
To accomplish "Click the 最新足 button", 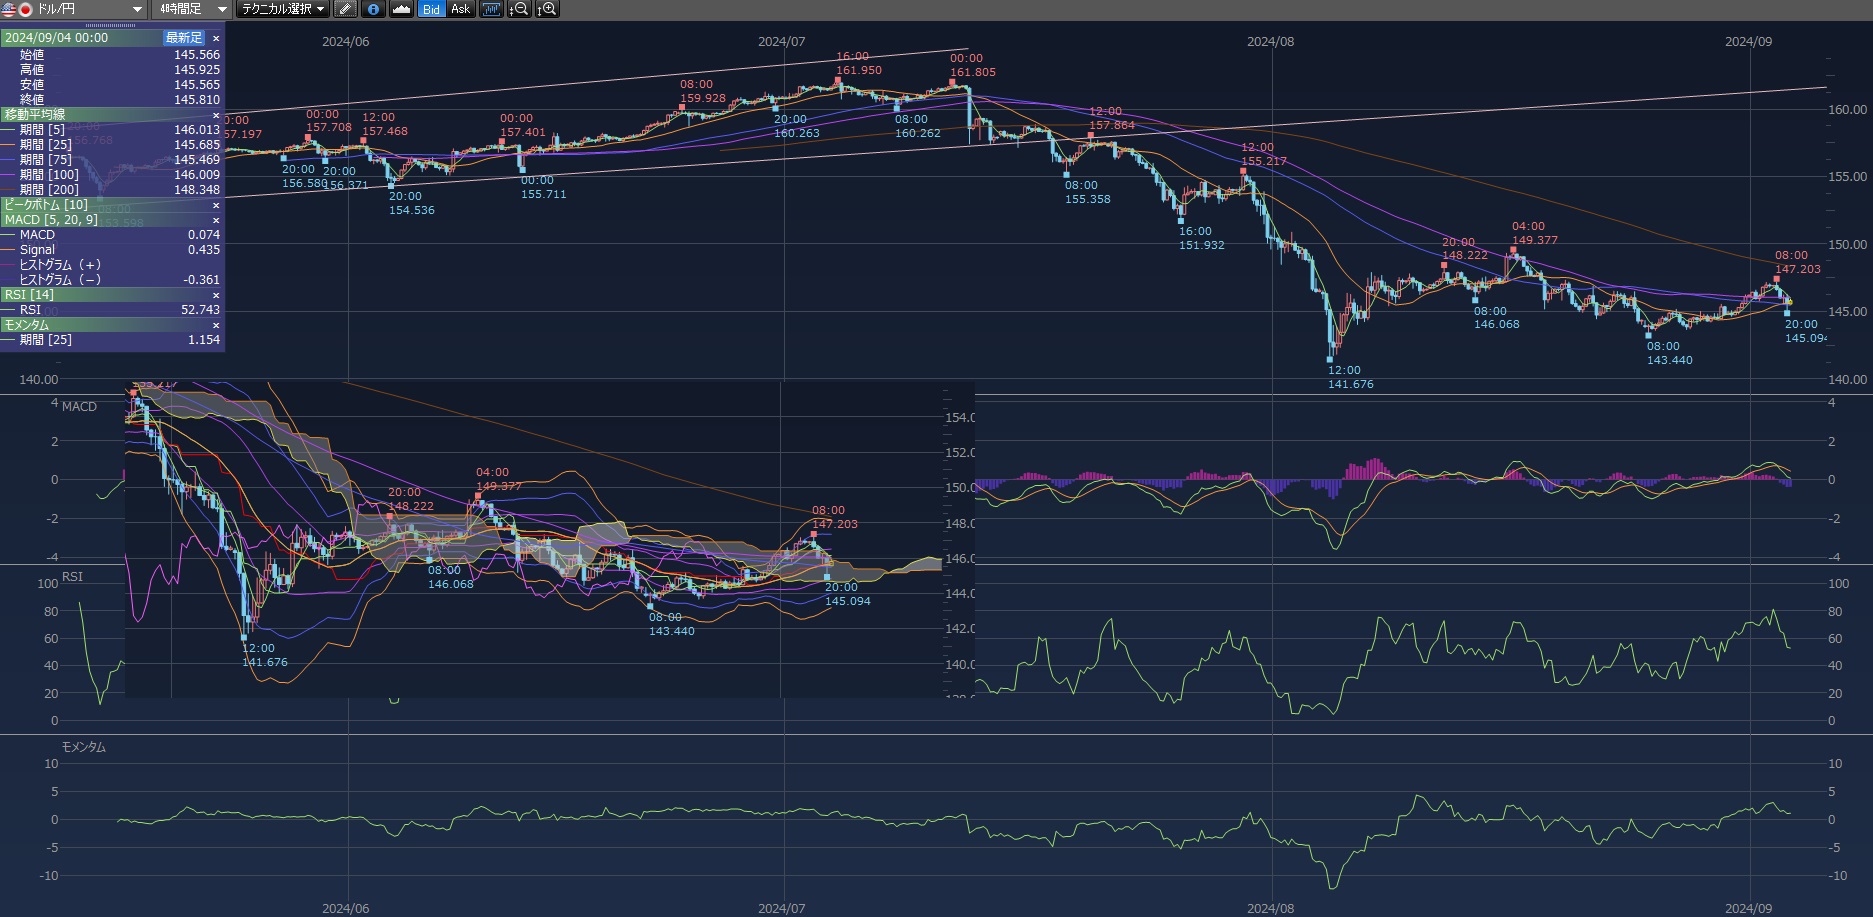I will (x=184, y=38).
